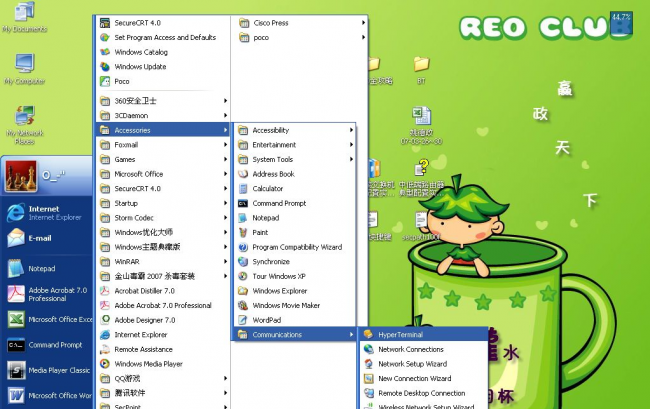Click the chess user account picture
Viewport: 650px width, 409px height.
click(x=21, y=176)
